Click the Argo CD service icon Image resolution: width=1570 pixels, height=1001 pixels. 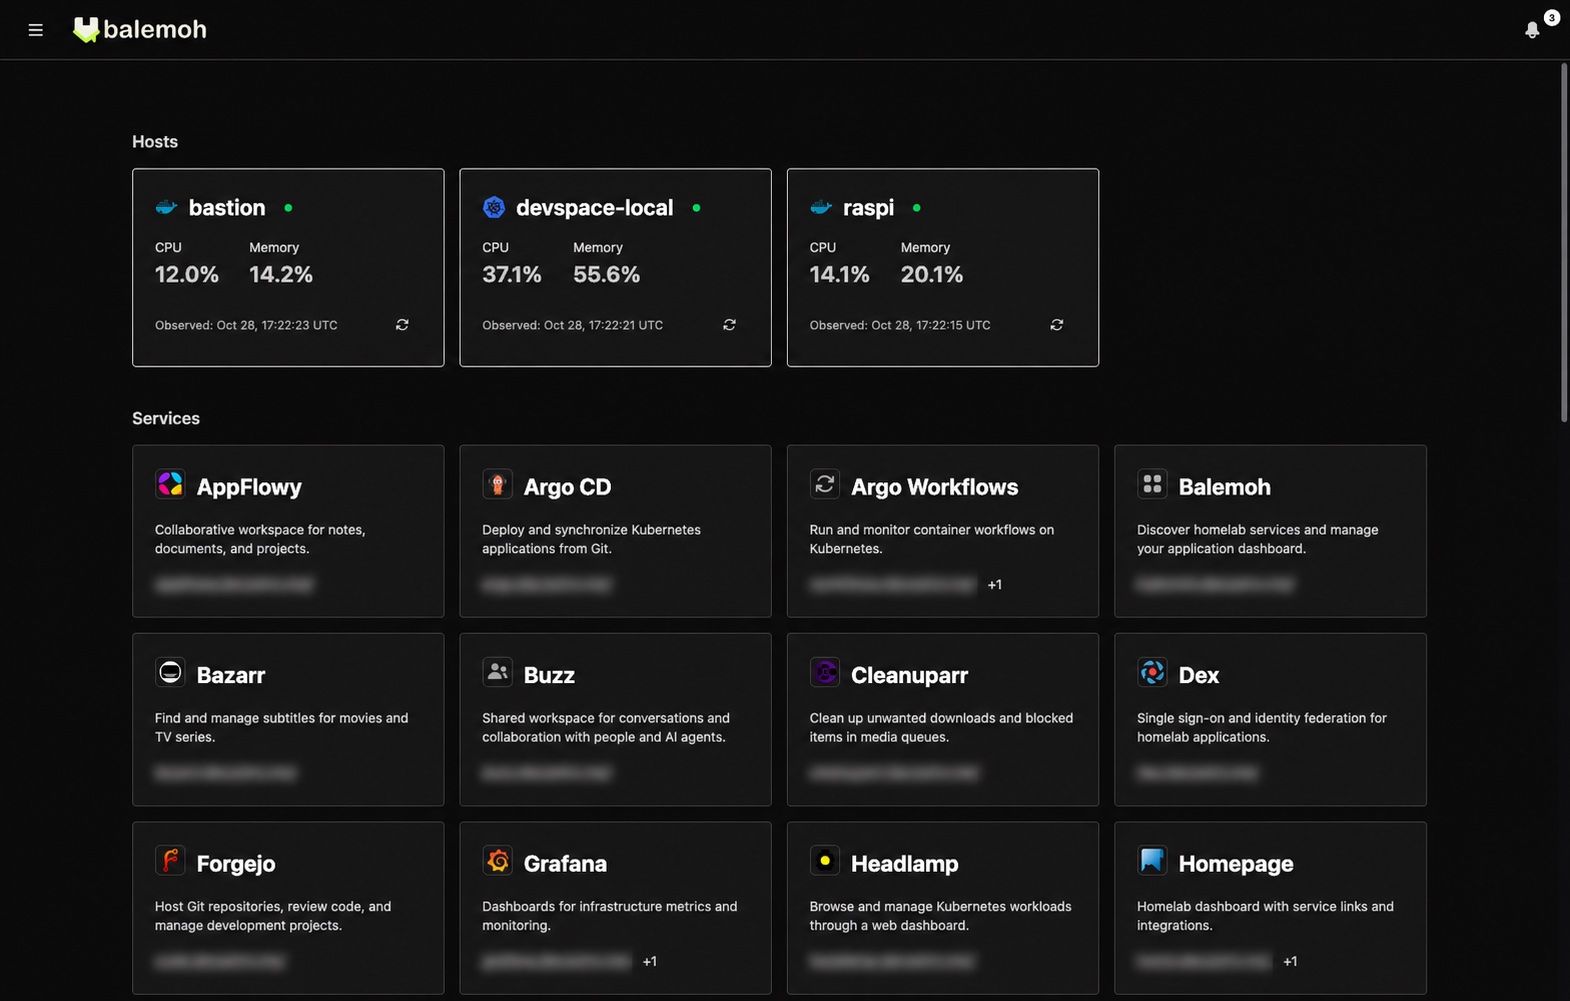pyautogui.click(x=497, y=484)
